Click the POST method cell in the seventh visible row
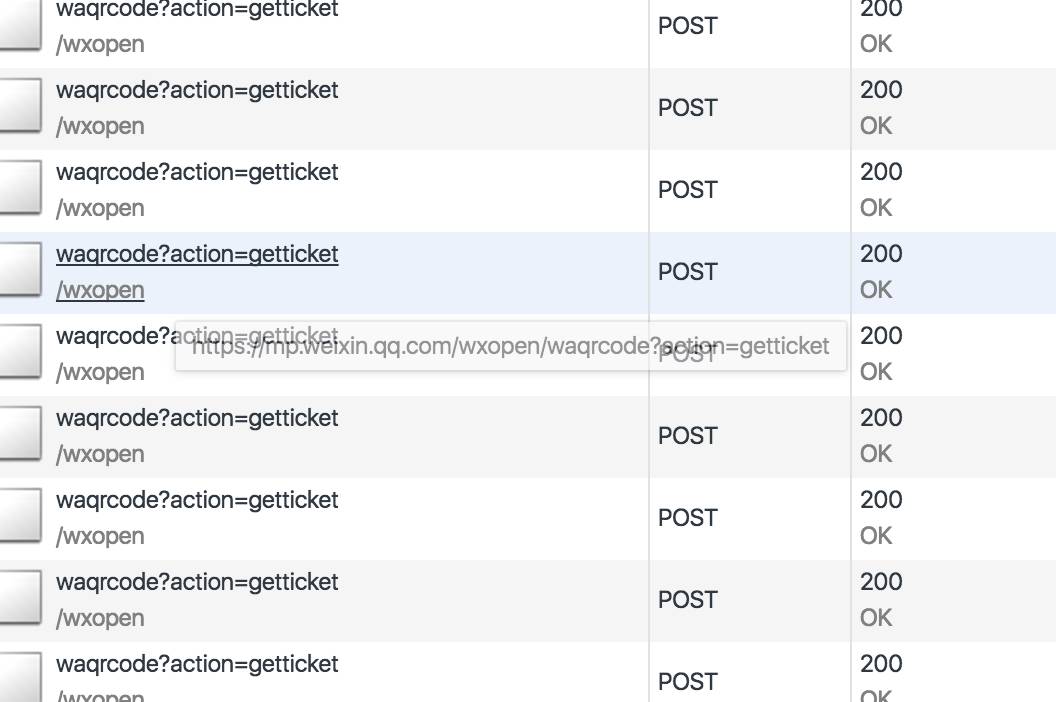Viewport: 1056px width, 702px height. pos(688,518)
